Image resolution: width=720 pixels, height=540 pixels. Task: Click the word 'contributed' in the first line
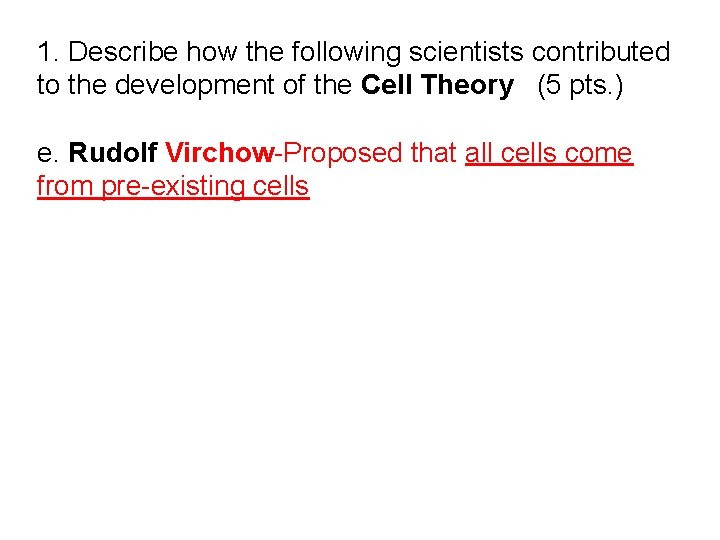(x=601, y=51)
